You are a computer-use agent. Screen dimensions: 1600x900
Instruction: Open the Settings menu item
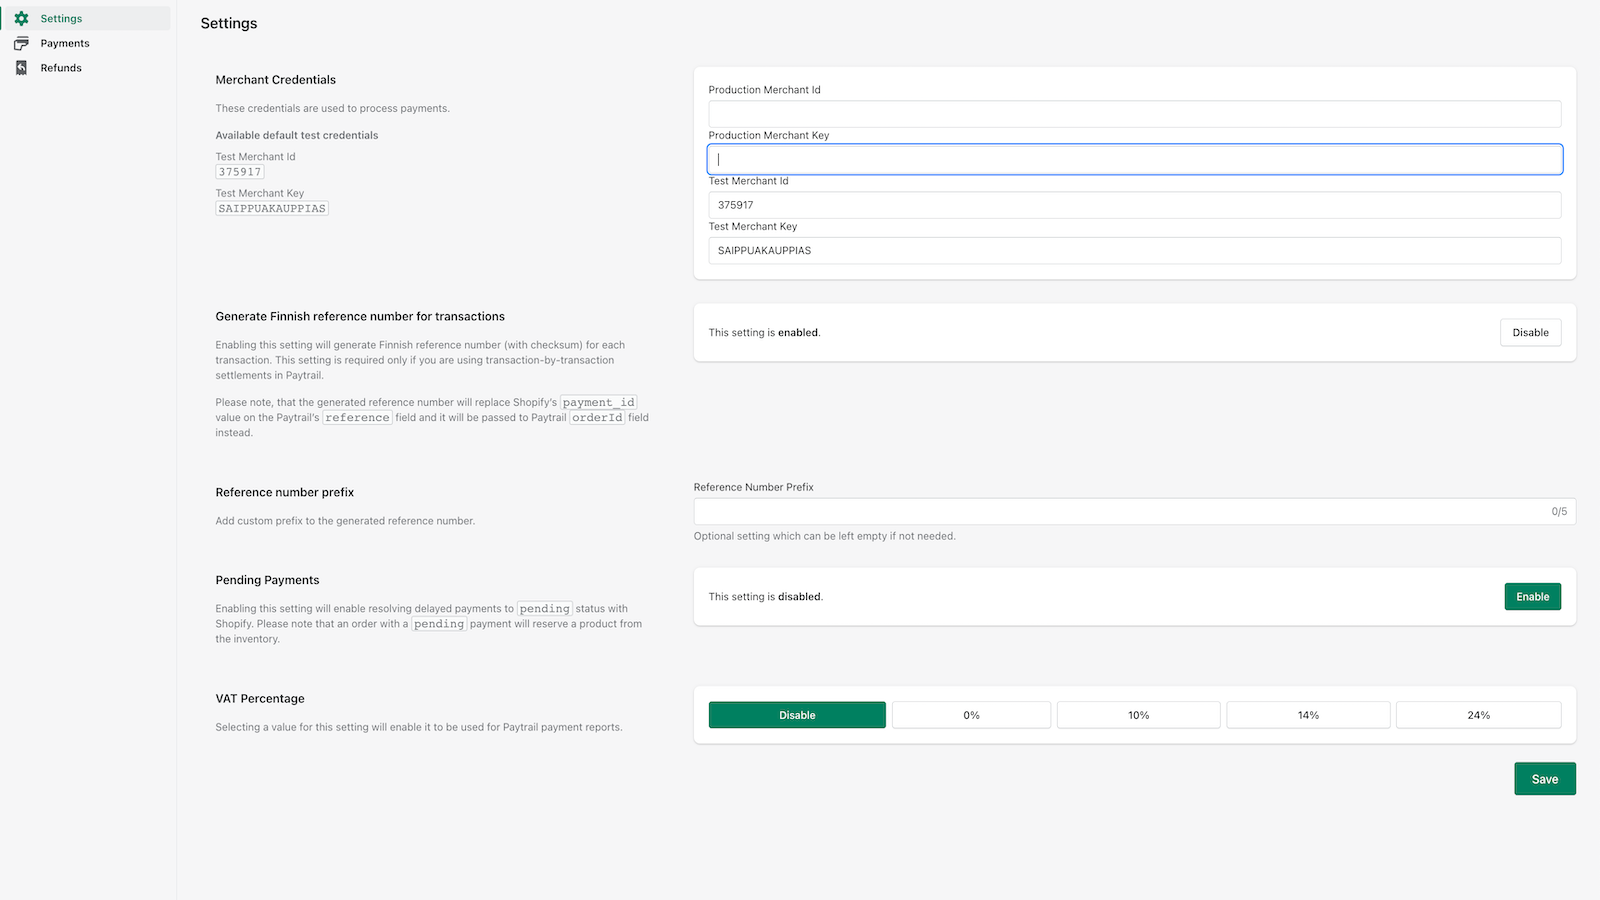pyautogui.click(x=87, y=18)
